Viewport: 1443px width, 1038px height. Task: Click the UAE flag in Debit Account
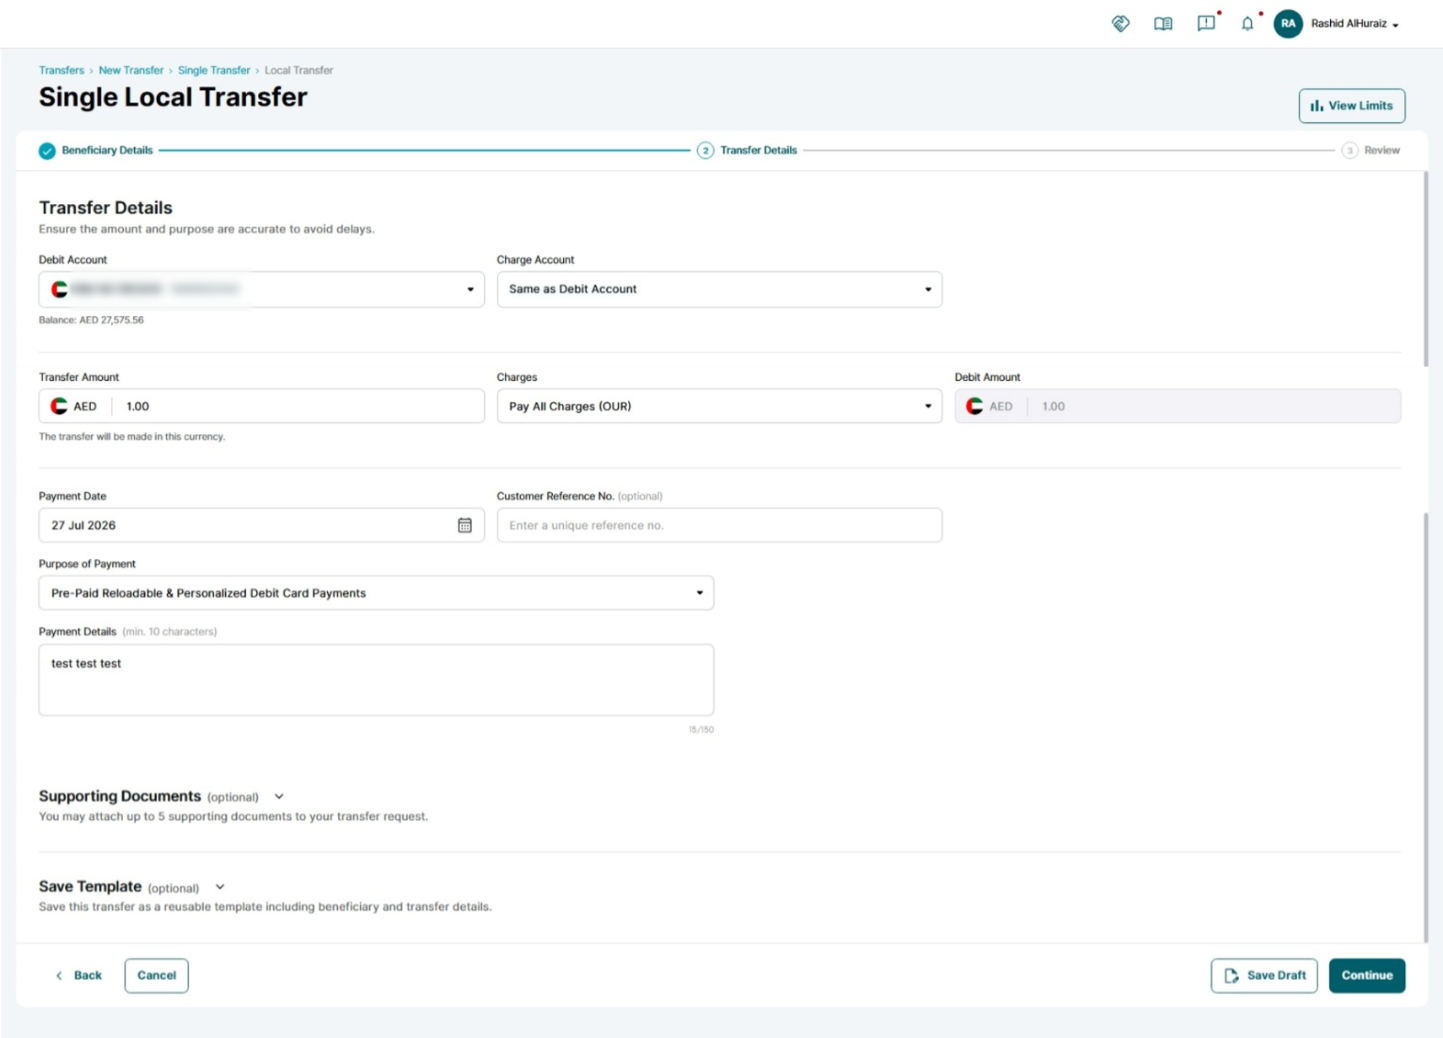pyautogui.click(x=60, y=289)
